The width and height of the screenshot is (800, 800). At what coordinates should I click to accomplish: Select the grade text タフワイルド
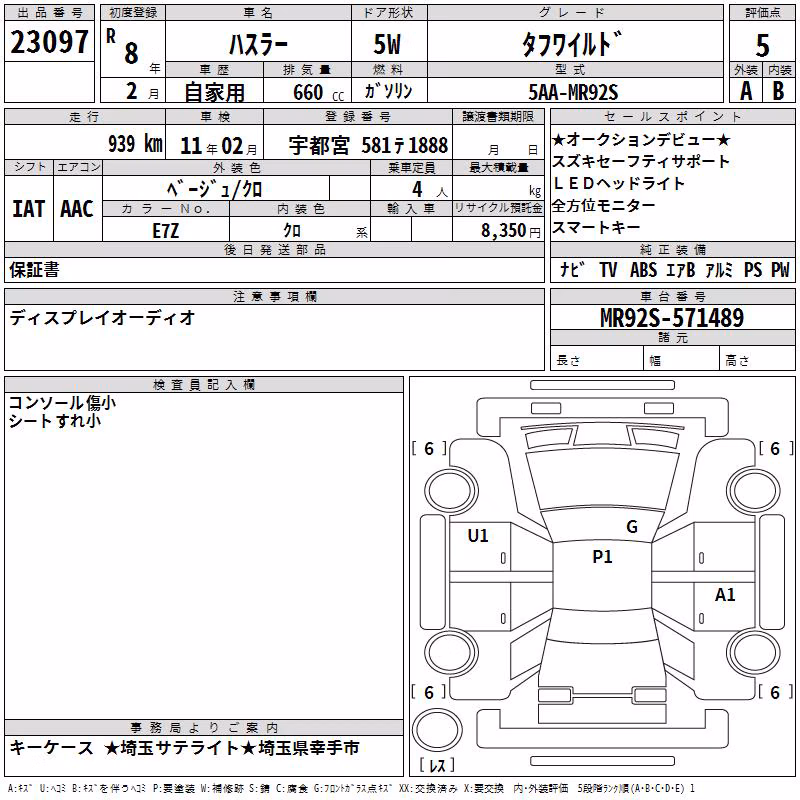572,44
